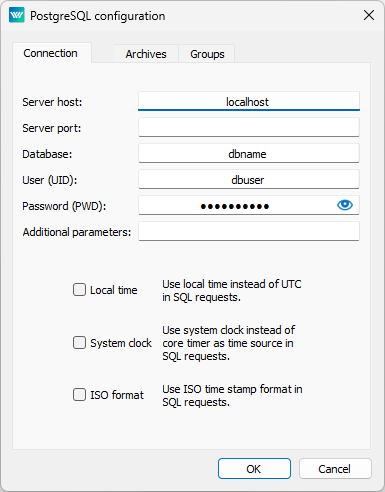385x492 pixels.
Task: Select the Database field with dbname
Action: point(249,153)
